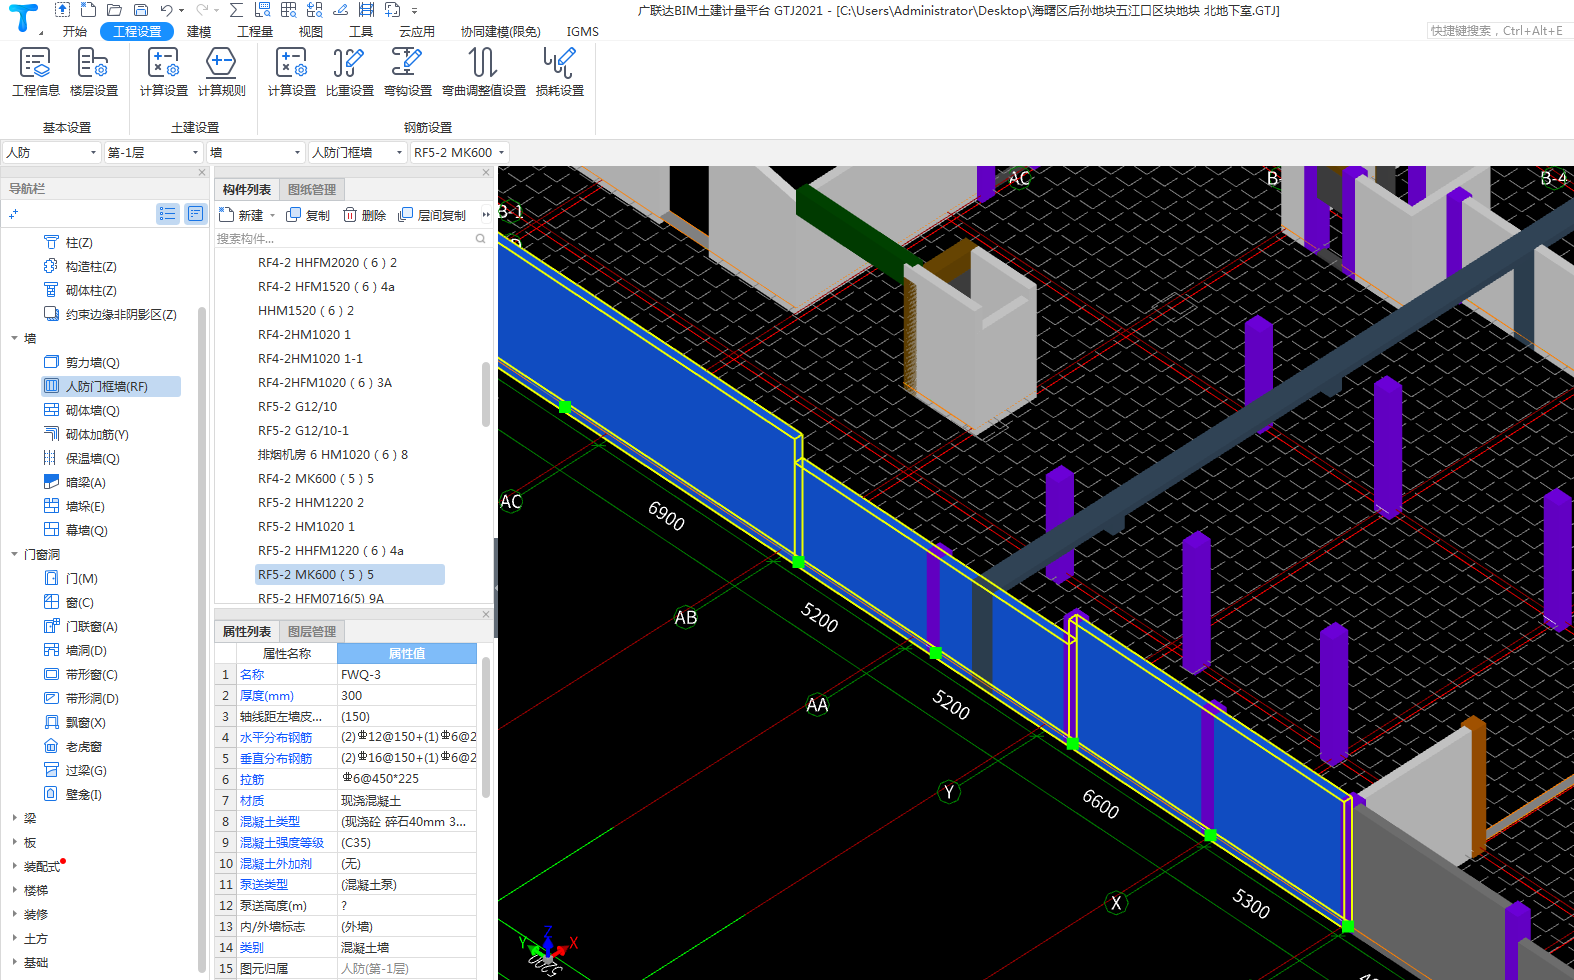Open 弯钩设置 hook settings

[x=407, y=72]
